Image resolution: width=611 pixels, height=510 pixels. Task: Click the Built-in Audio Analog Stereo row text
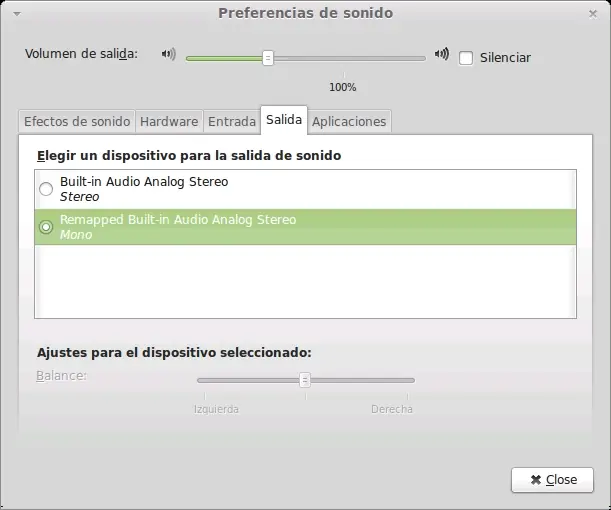click(x=144, y=182)
